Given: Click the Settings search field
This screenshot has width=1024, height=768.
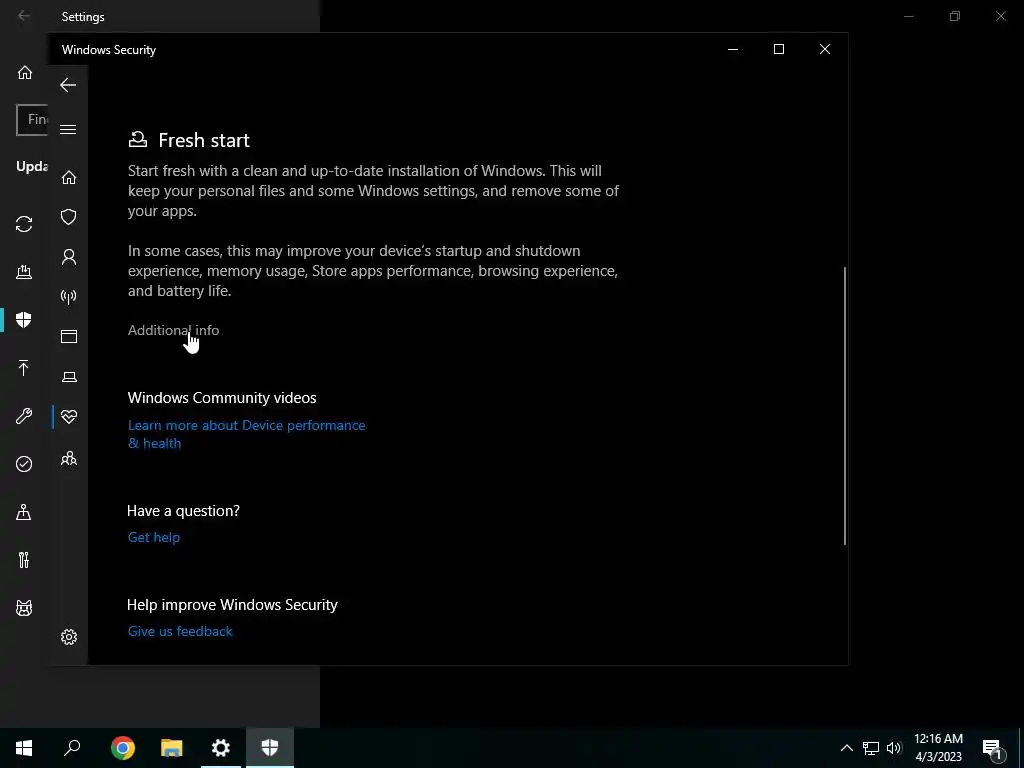Looking at the screenshot, I should coord(32,120).
